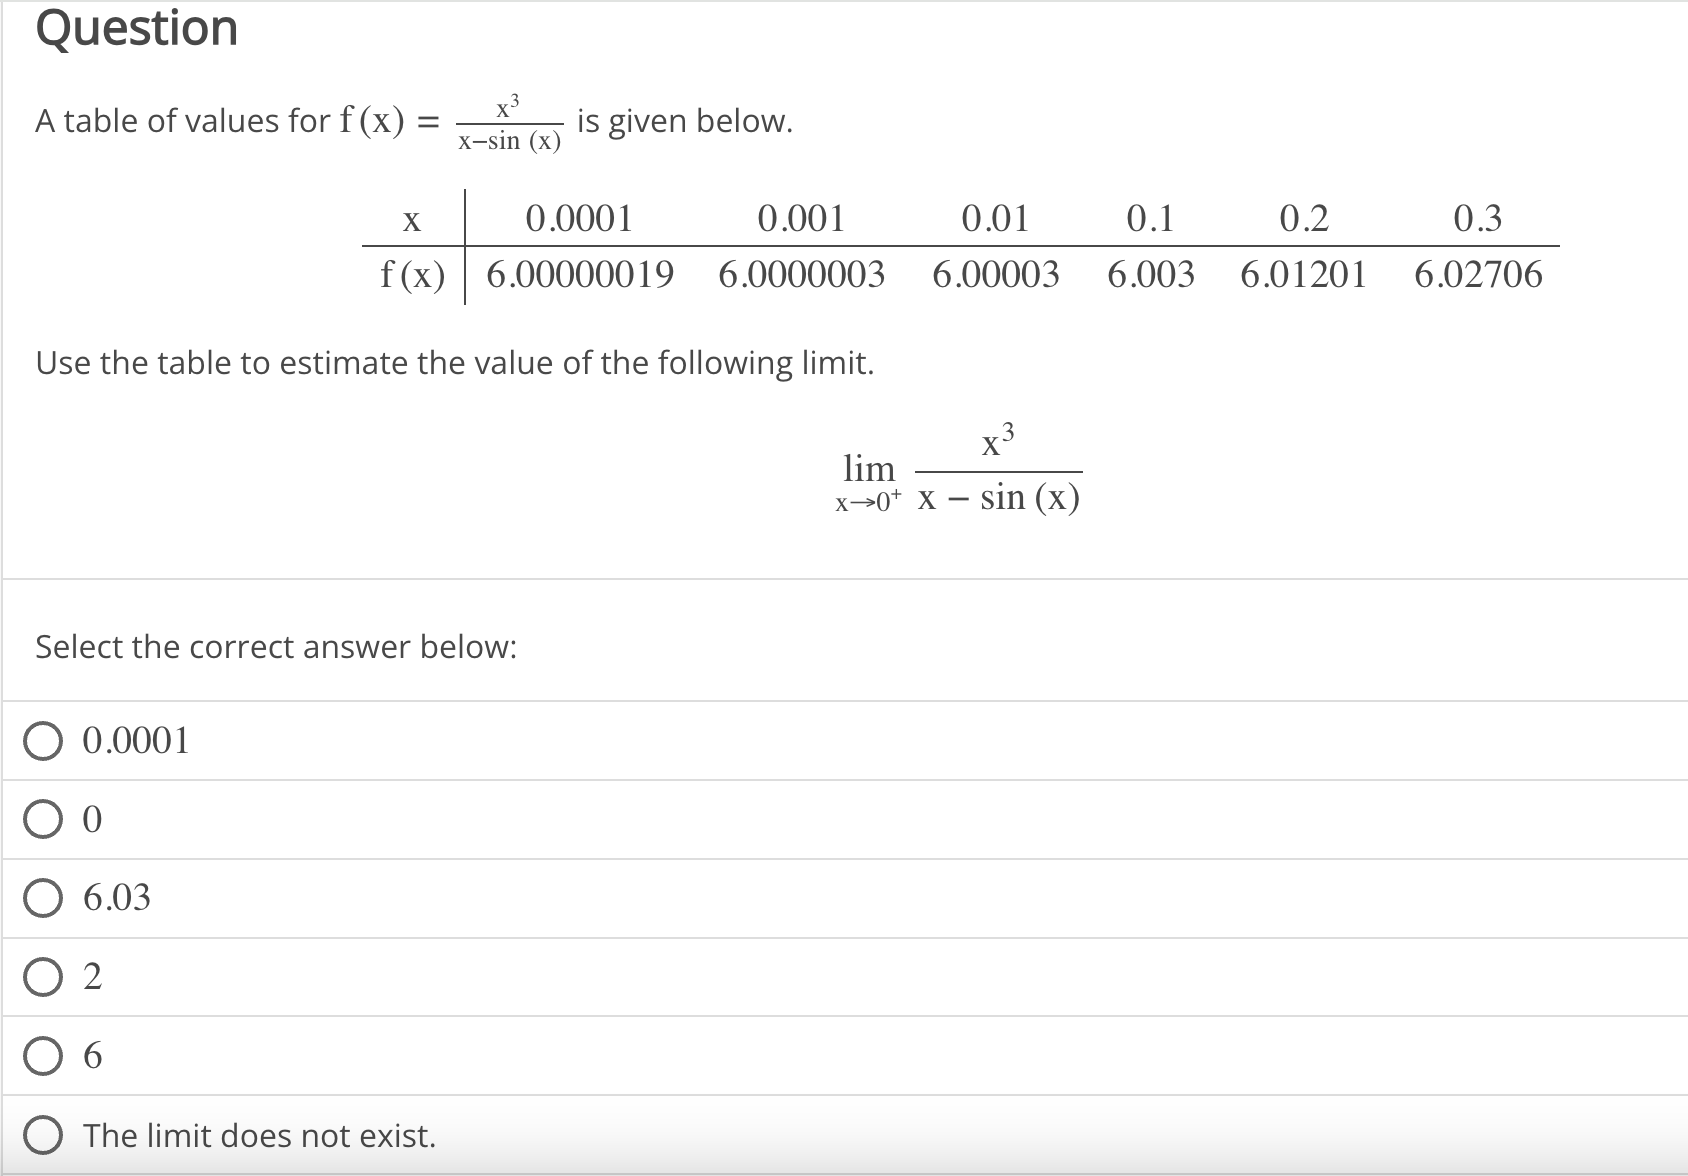The width and height of the screenshot is (1688, 1176).
Task: Select the radio button for 0
Action: click(x=42, y=819)
